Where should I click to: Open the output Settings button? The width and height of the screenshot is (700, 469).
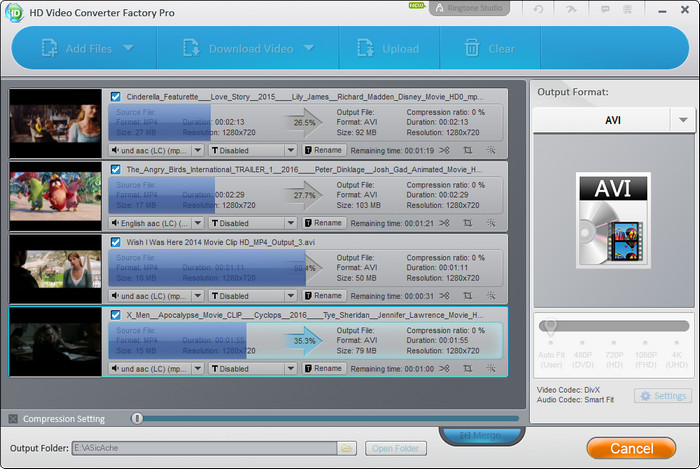pyautogui.click(x=663, y=396)
